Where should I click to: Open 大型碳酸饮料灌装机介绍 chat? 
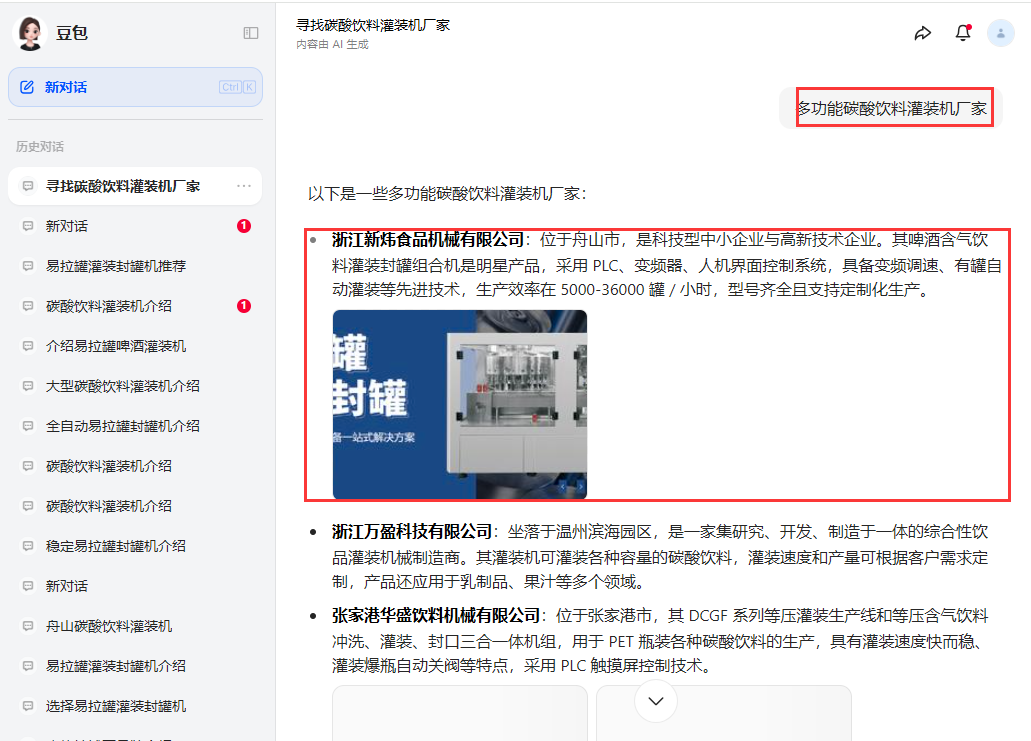122,386
